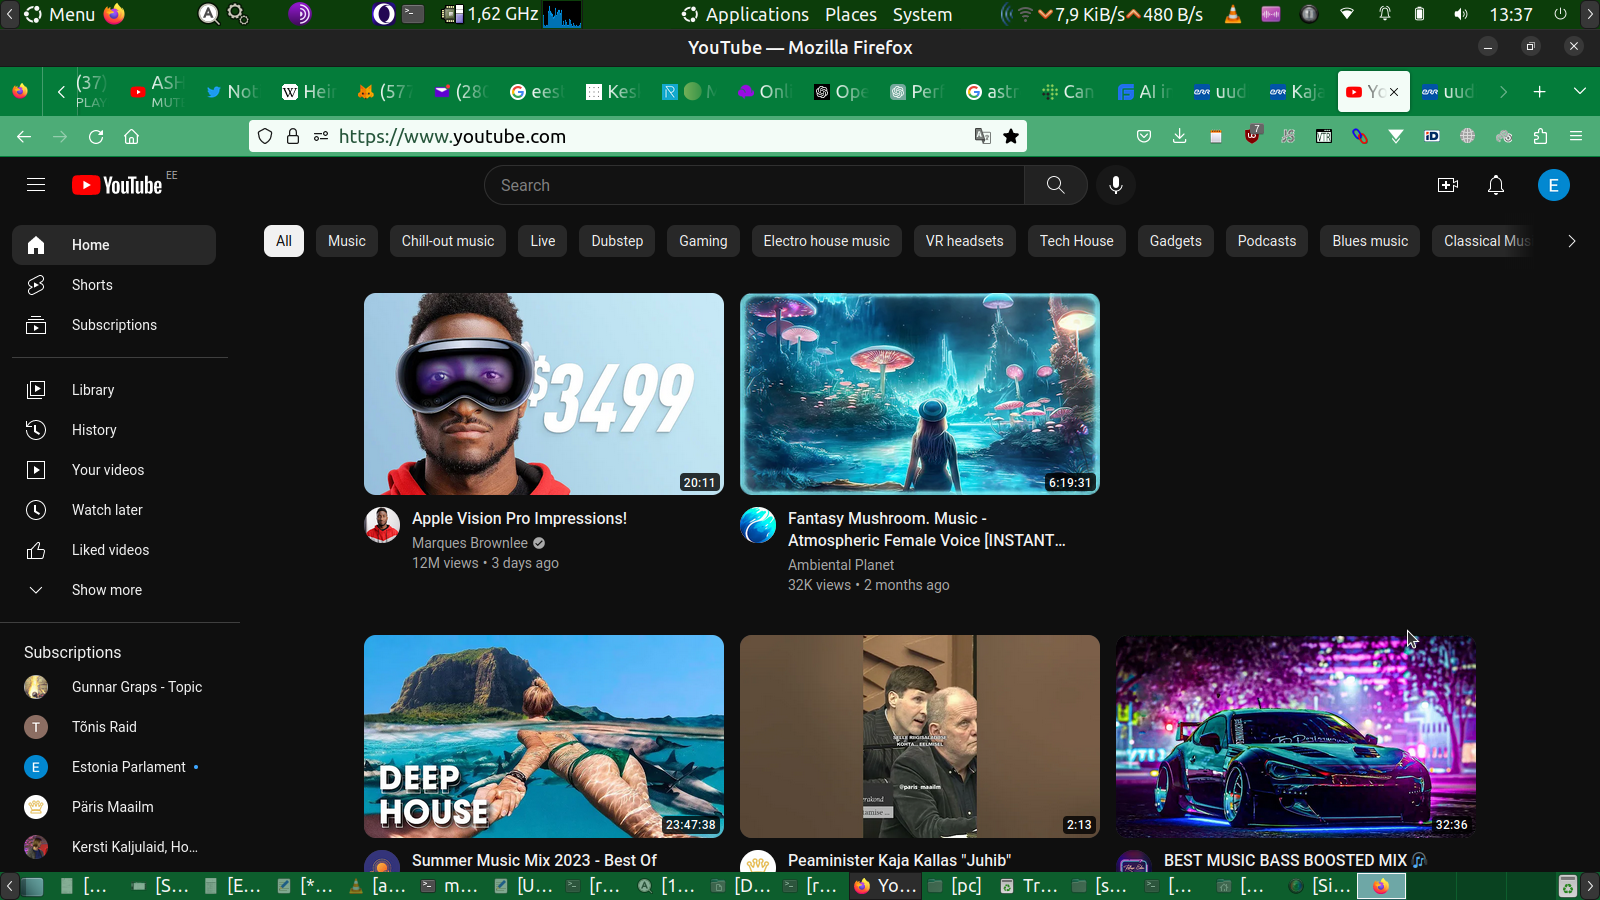Open the account avatar menu

click(1553, 185)
